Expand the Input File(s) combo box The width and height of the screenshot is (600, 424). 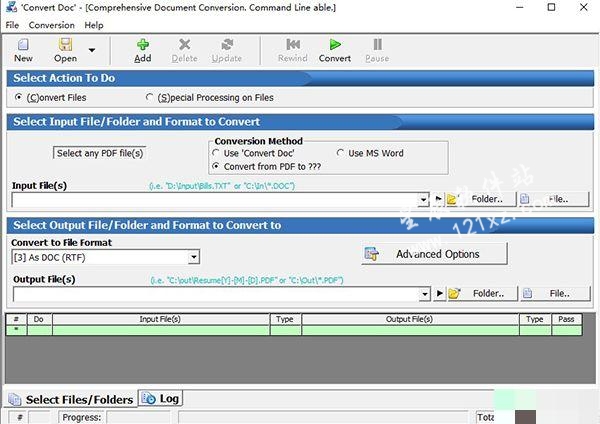pyautogui.click(x=424, y=200)
